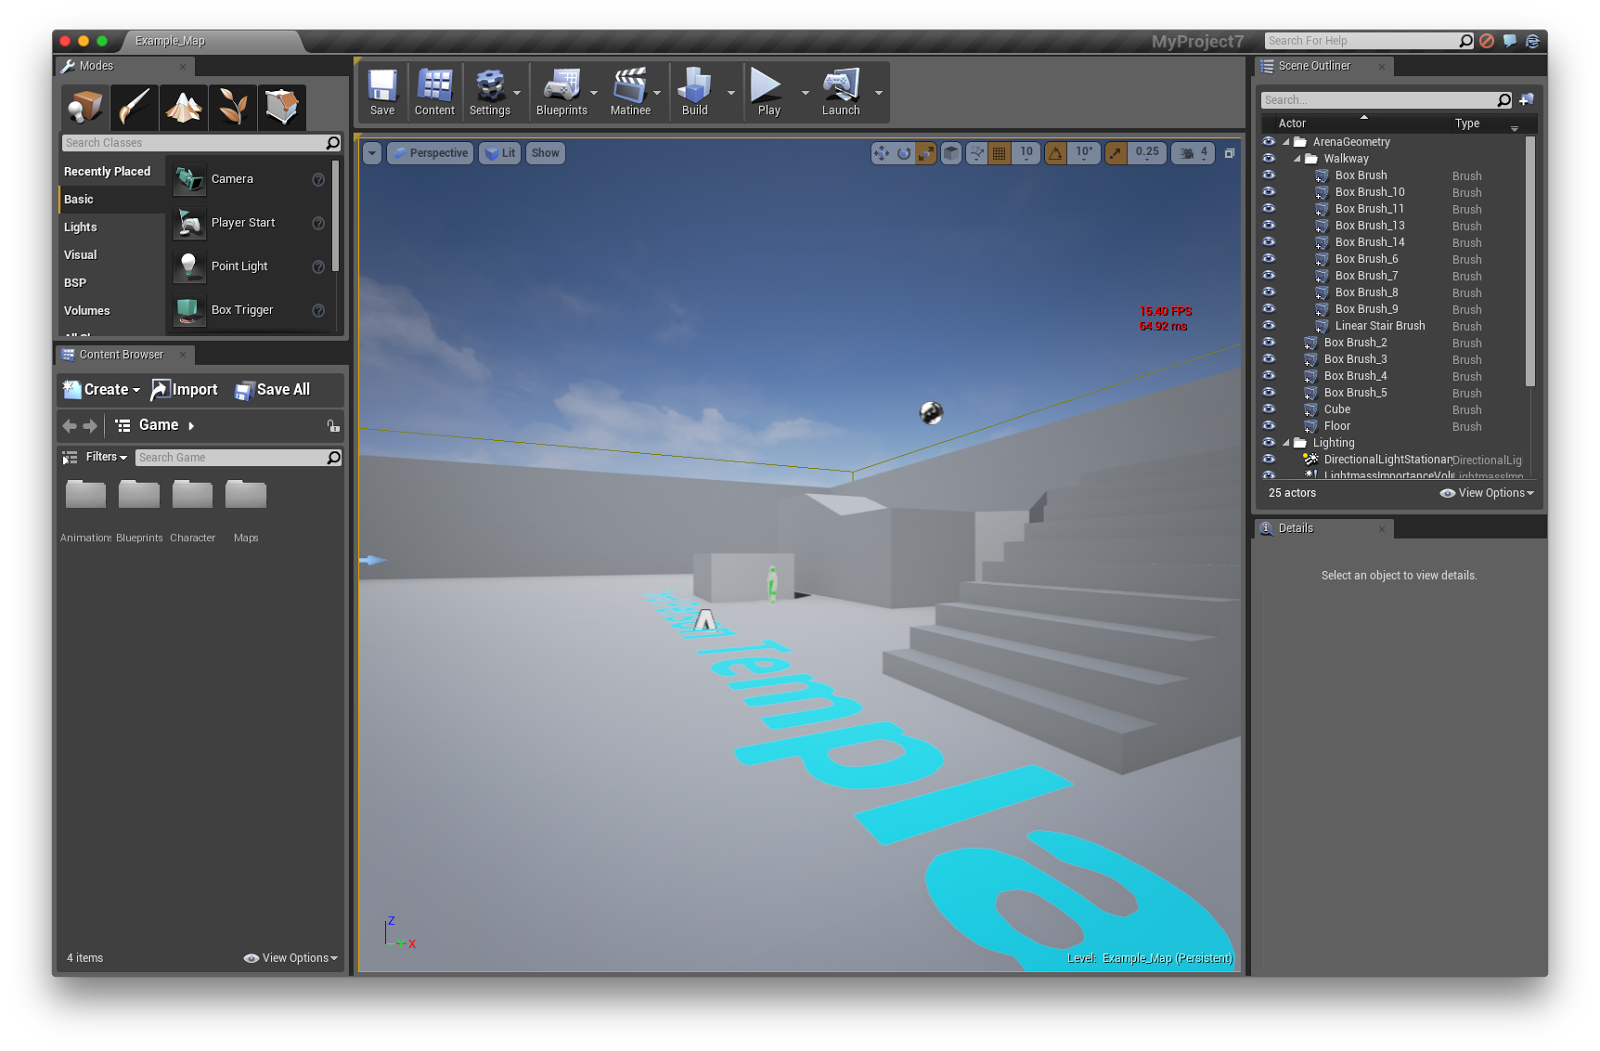Click the Search Game input field
The height and width of the screenshot is (1051, 1600).
pyautogui.click(x=238, y=457)
